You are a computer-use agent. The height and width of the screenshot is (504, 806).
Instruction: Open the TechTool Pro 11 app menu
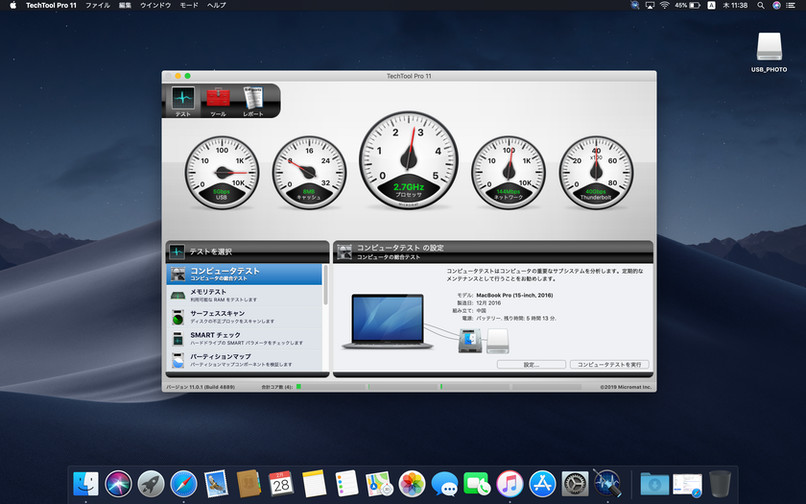[x=51, y=5]
